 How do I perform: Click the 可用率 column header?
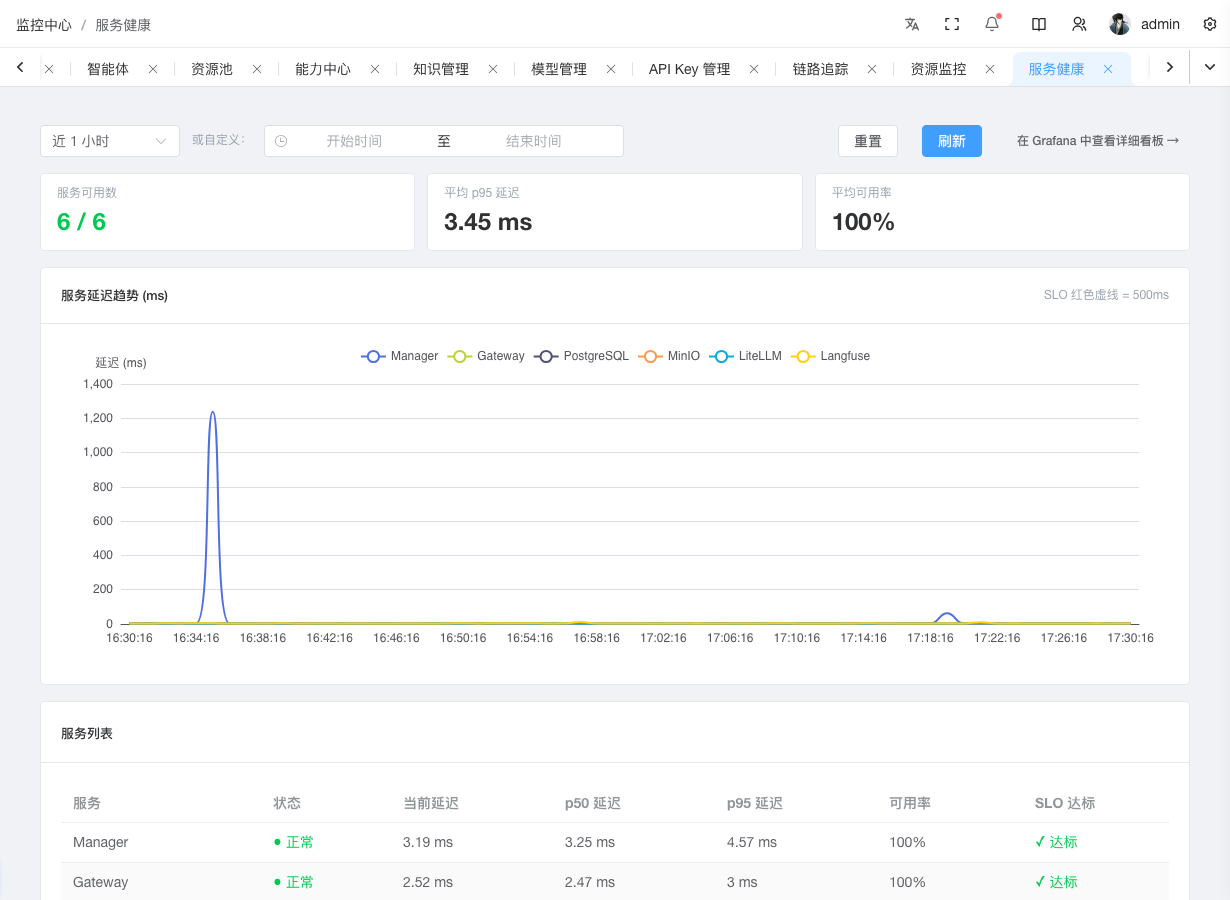[x=910, y=803]
